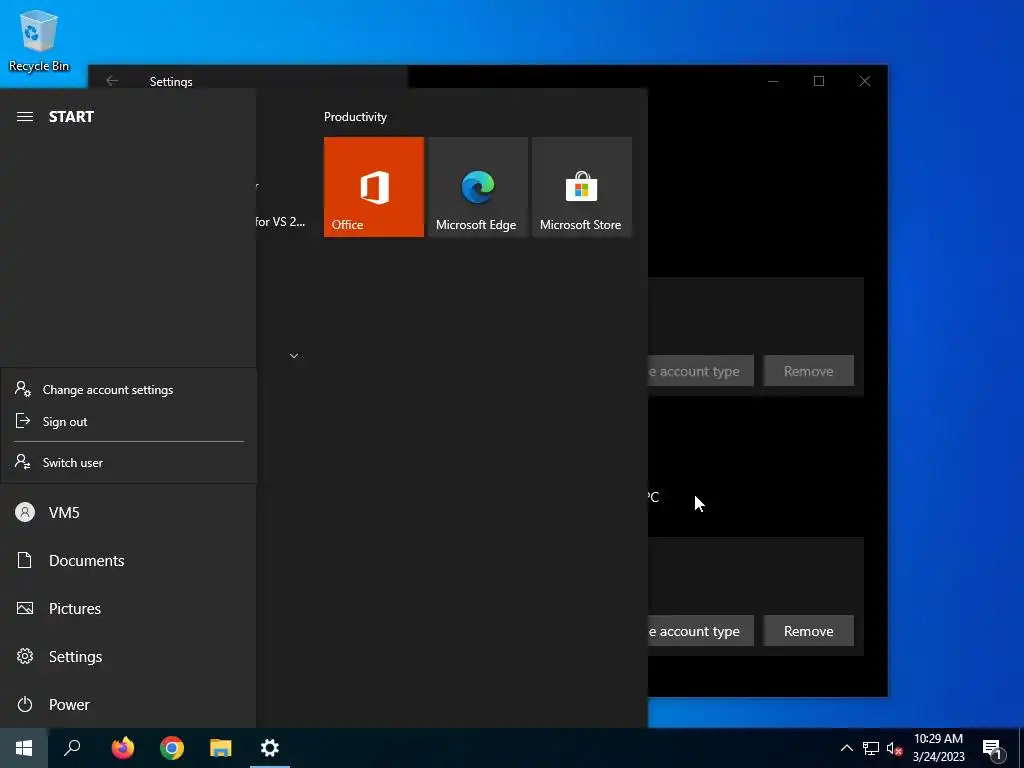Click the VM5 user account
Screen dimensions: 1024x768
click(128, 513)
